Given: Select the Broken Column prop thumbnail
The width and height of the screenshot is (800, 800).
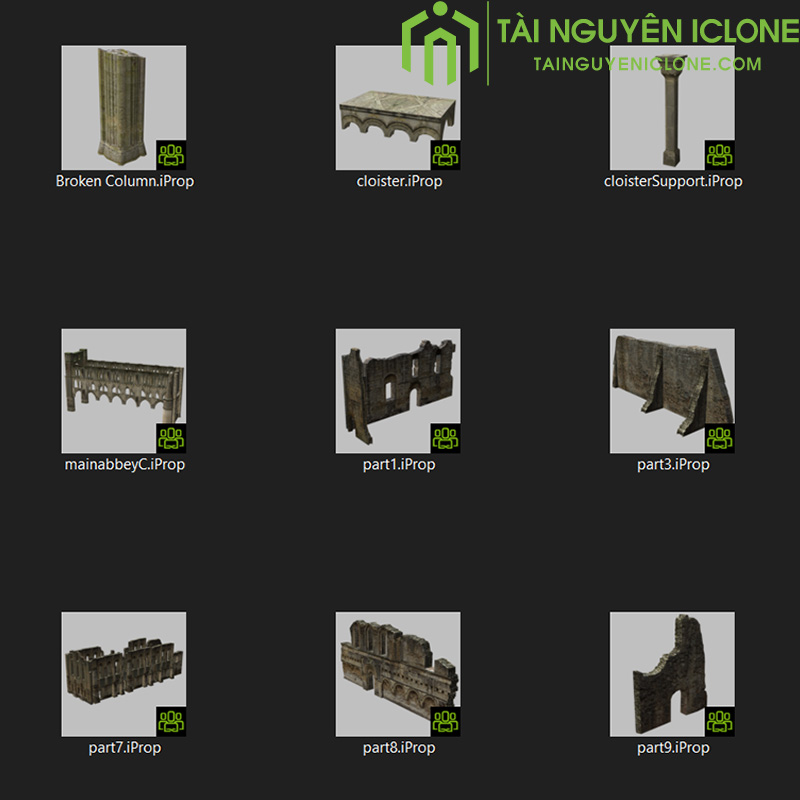Looking at the screenshot, I should click(x=123, y=108).
